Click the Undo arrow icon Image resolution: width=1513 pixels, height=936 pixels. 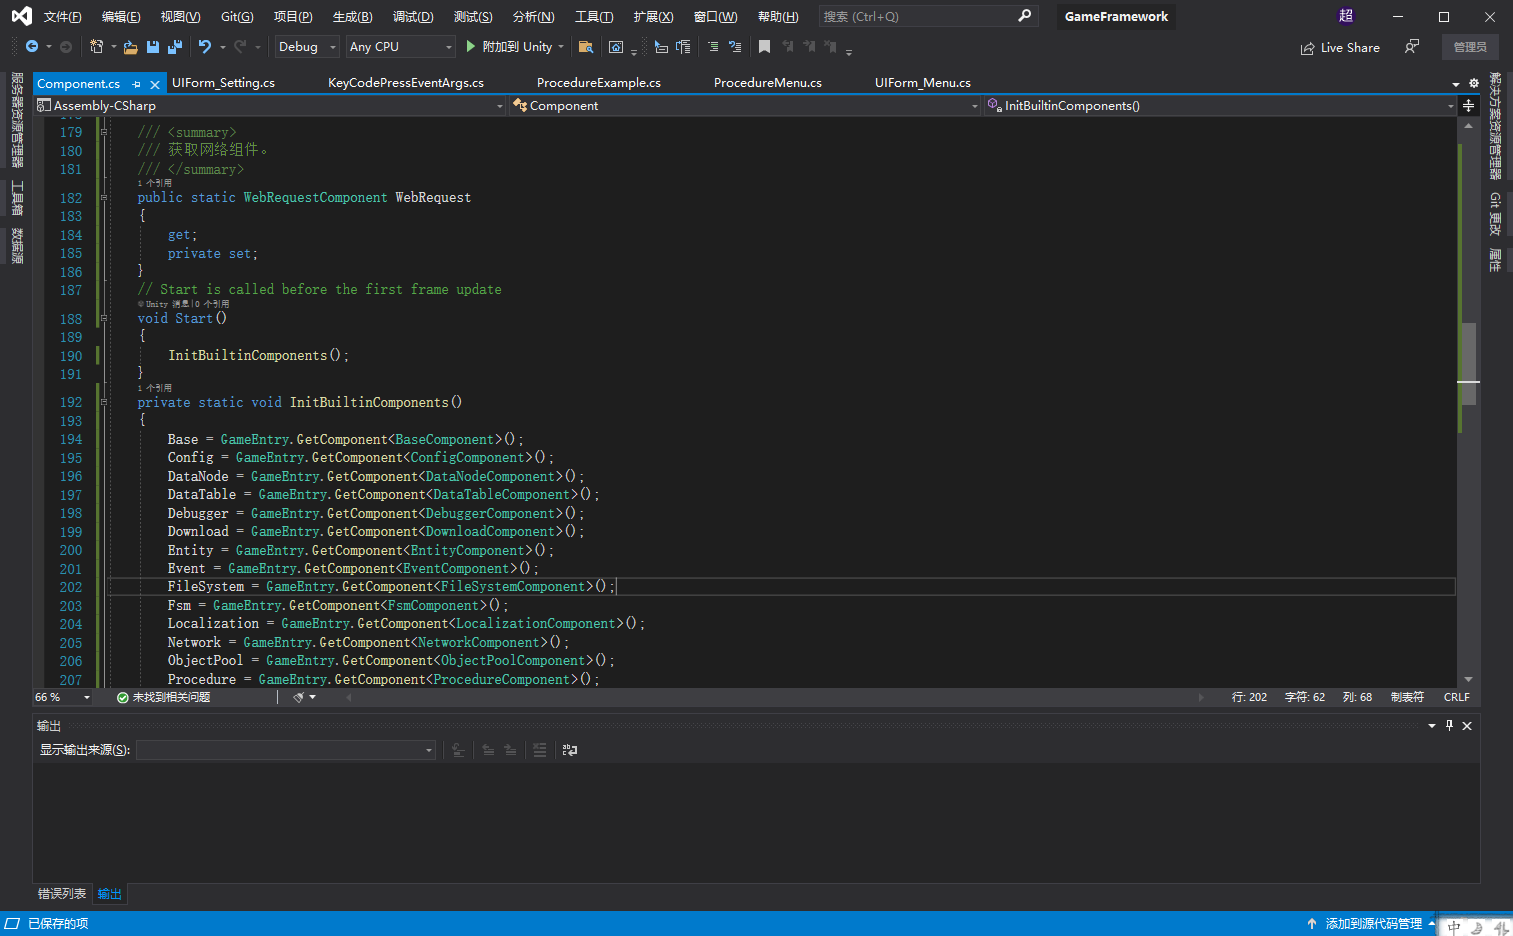[x=206, y=46]
